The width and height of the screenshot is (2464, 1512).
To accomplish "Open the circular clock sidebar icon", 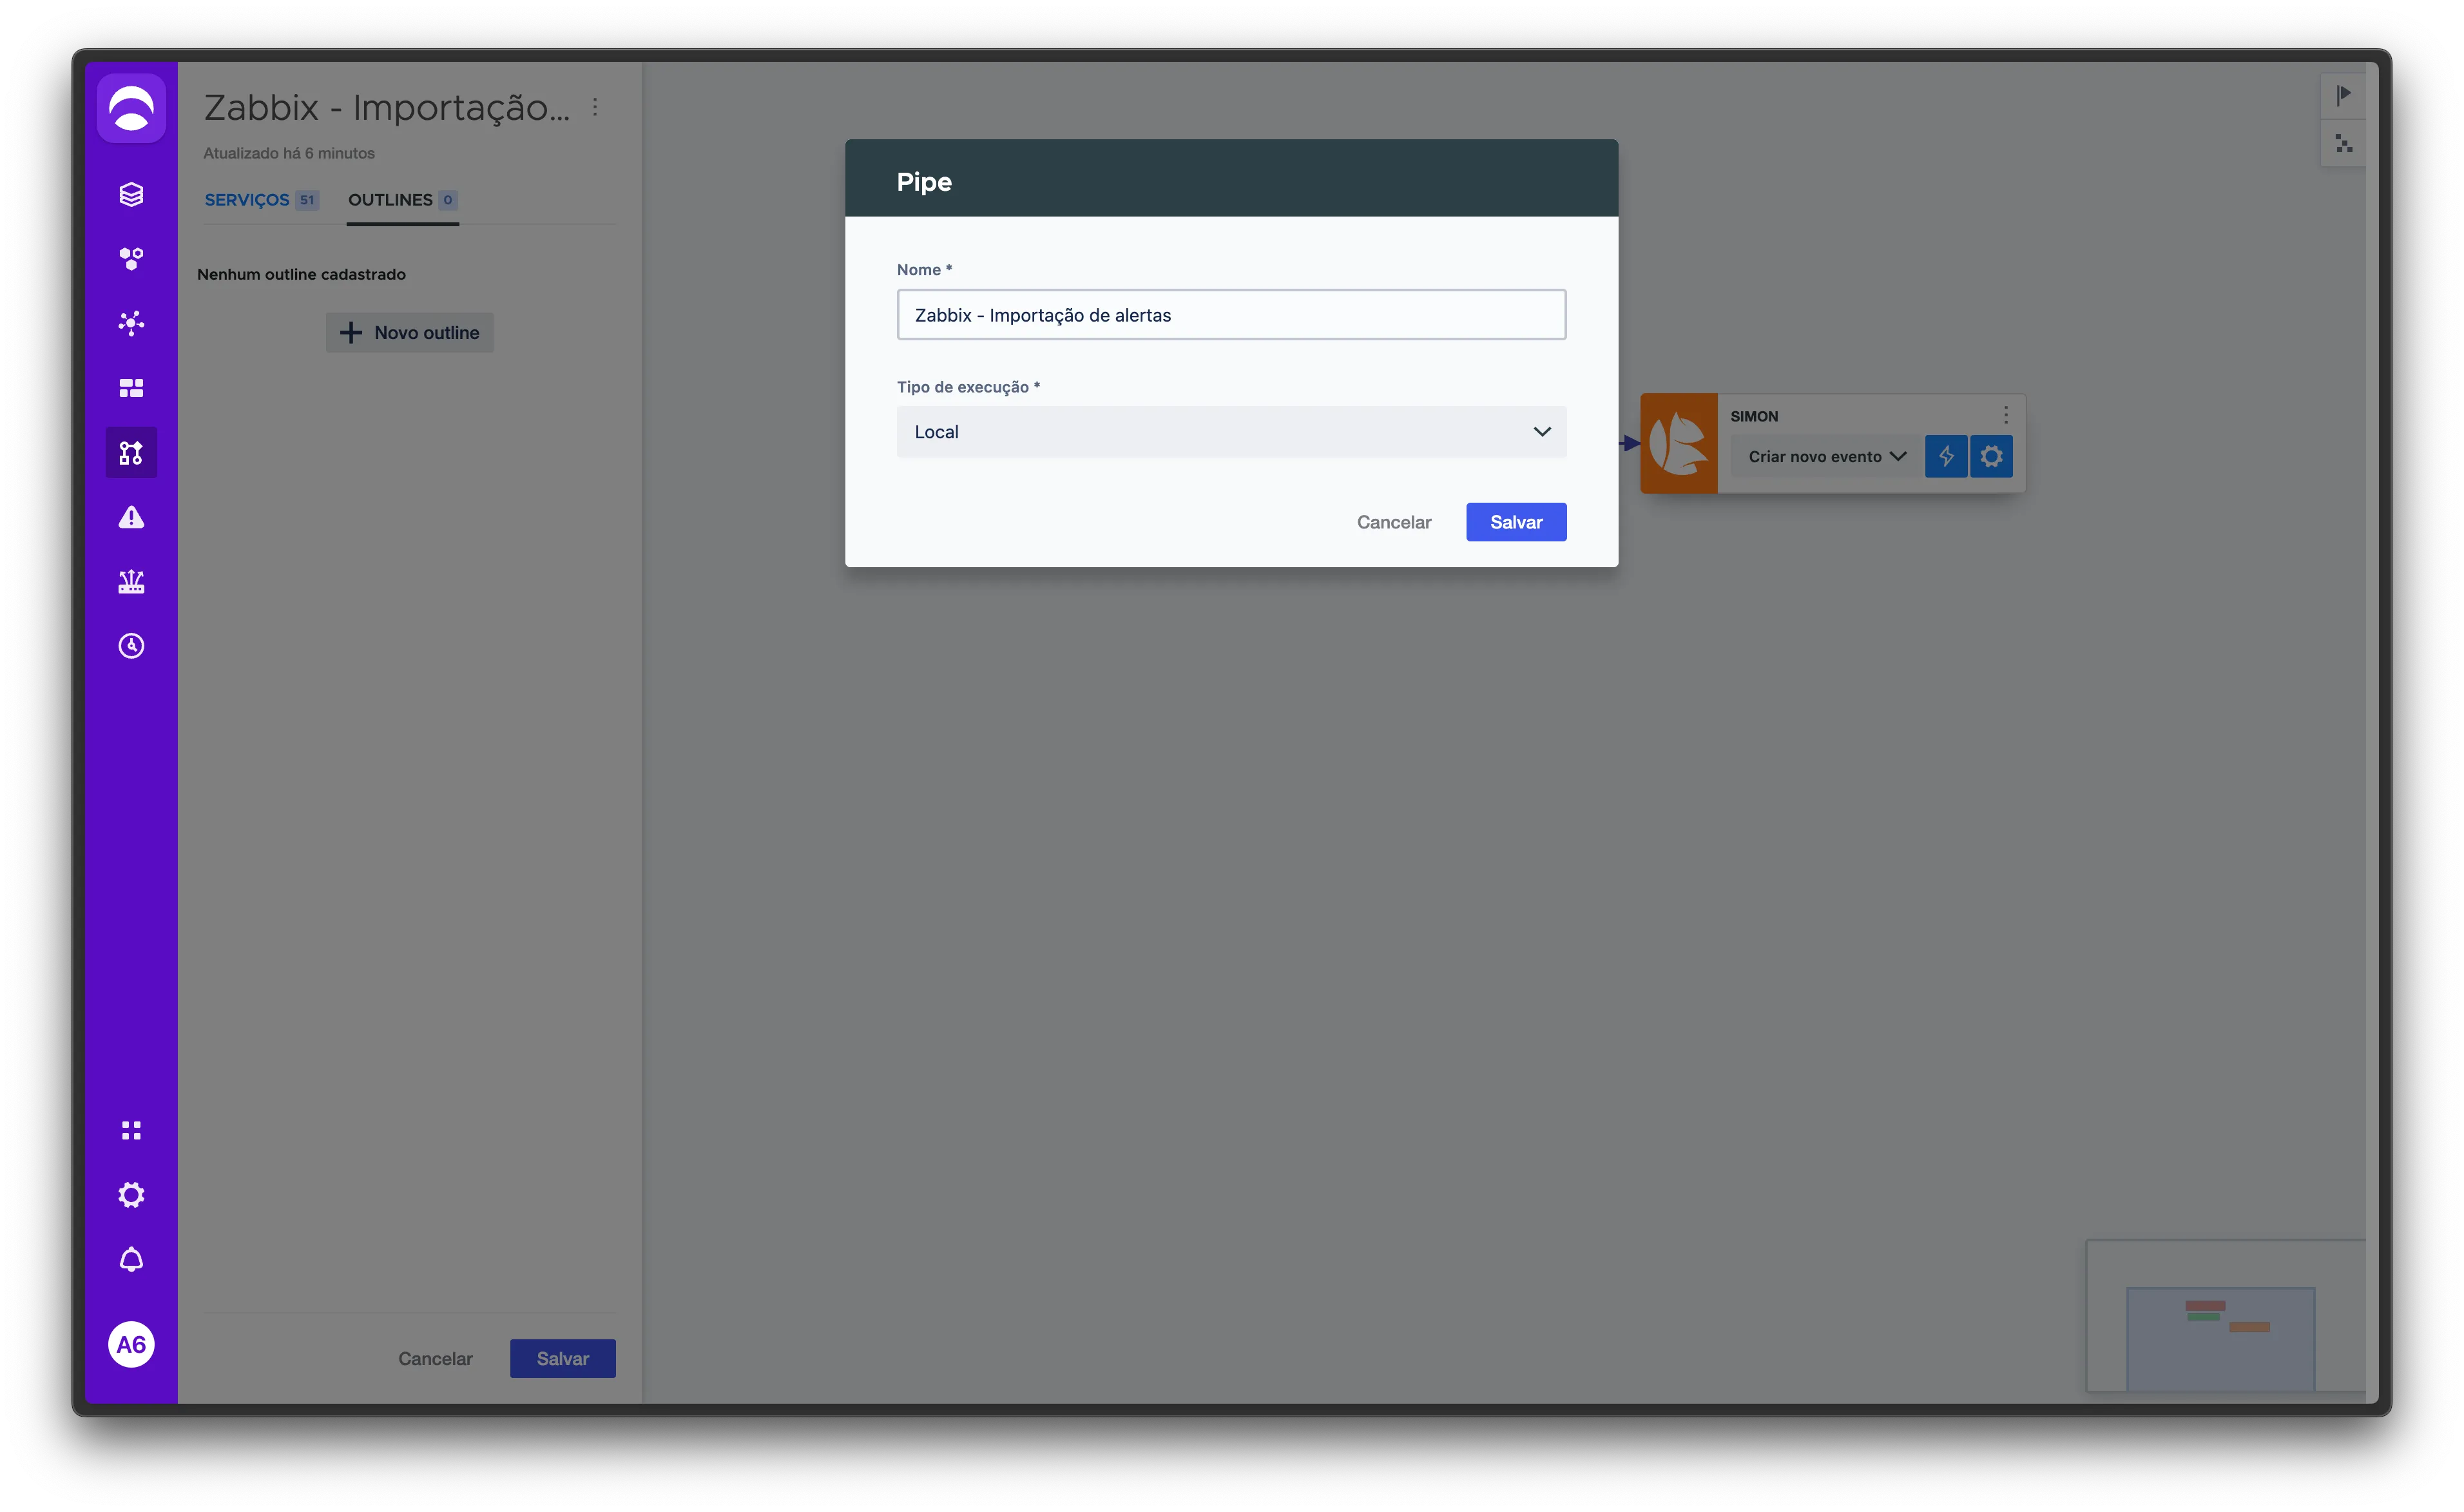I will point(131,646).
